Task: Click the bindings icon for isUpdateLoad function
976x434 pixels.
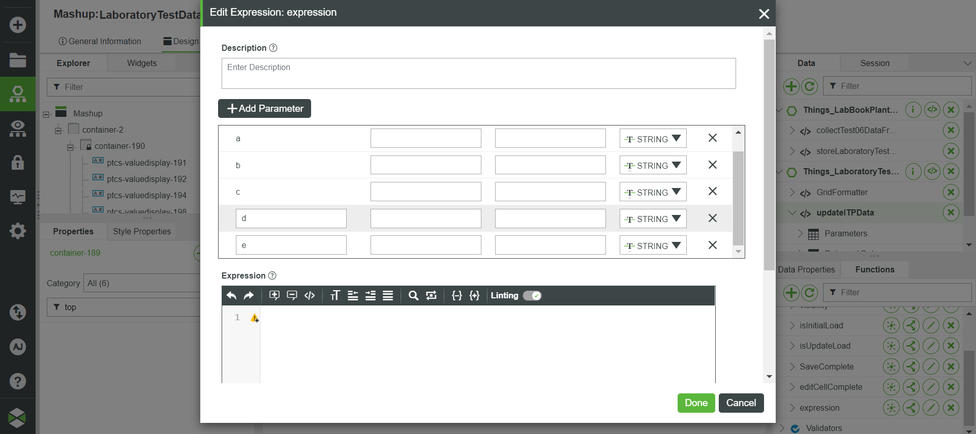Action: (x=911, y=346)
